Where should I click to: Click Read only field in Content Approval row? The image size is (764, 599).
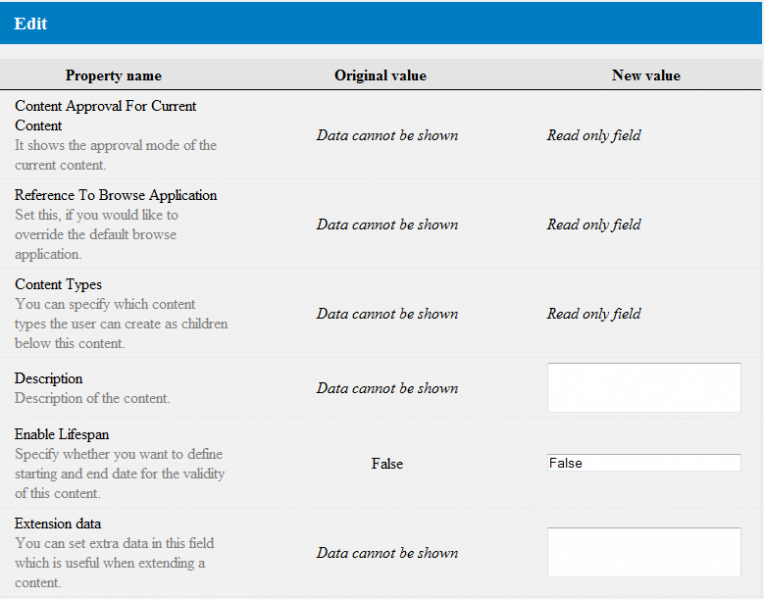click(x=593, y=135)
